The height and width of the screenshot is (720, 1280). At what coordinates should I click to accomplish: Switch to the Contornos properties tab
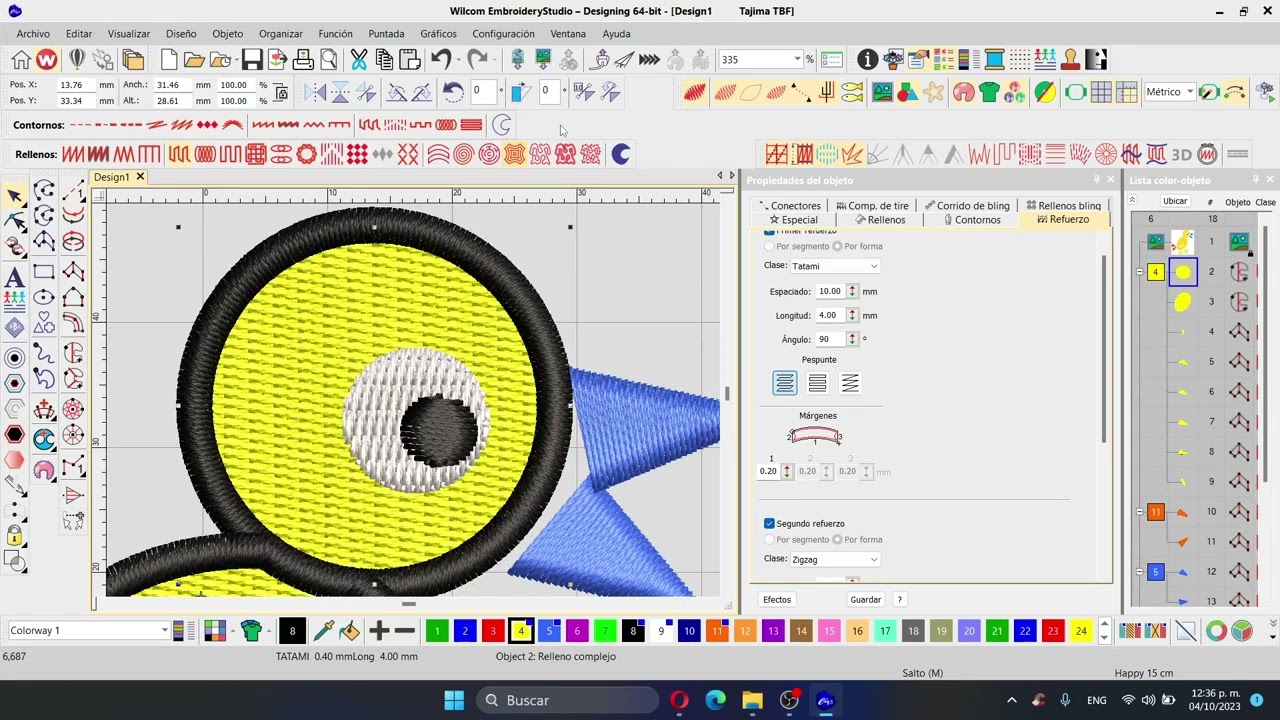970,220
